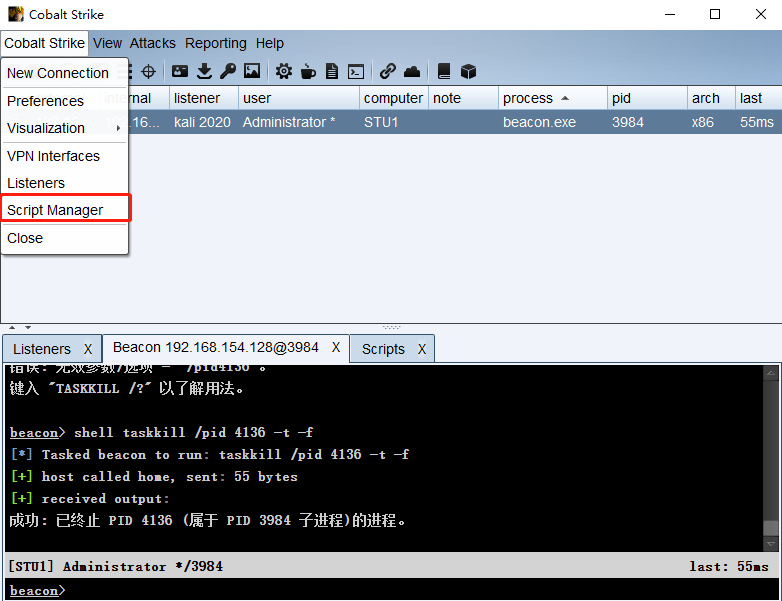This screenshot has width=782, height=601.
Task: Close the Scripts tab
Action: point(422,349)
